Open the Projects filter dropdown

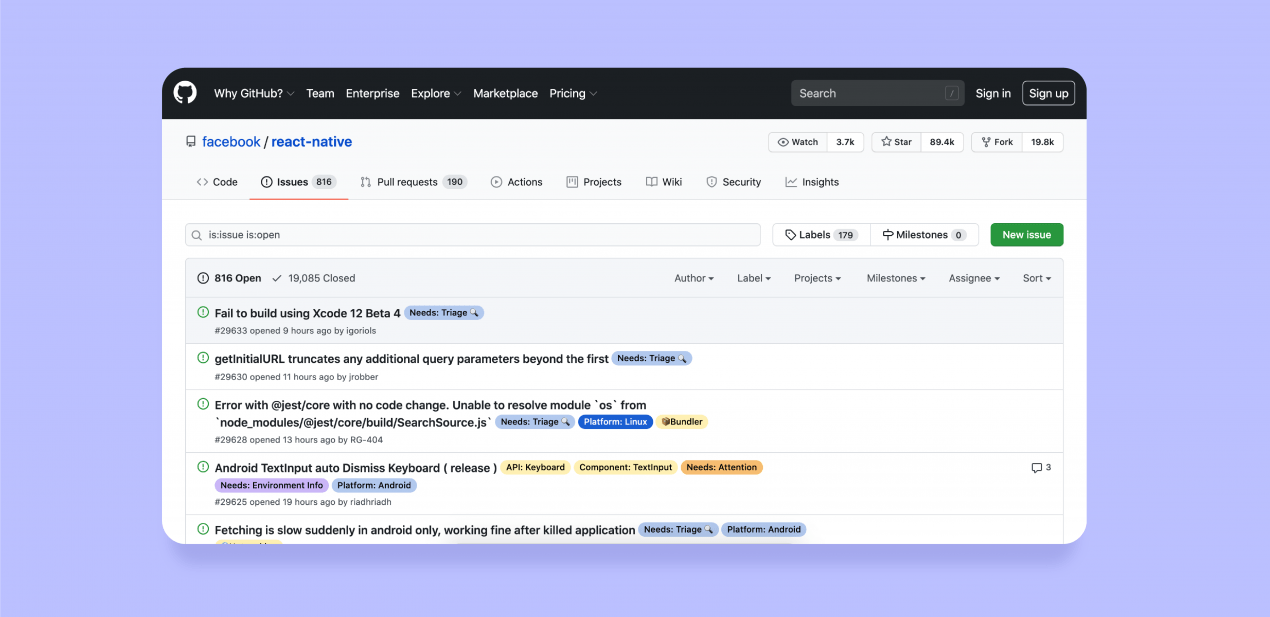point(818,278)
